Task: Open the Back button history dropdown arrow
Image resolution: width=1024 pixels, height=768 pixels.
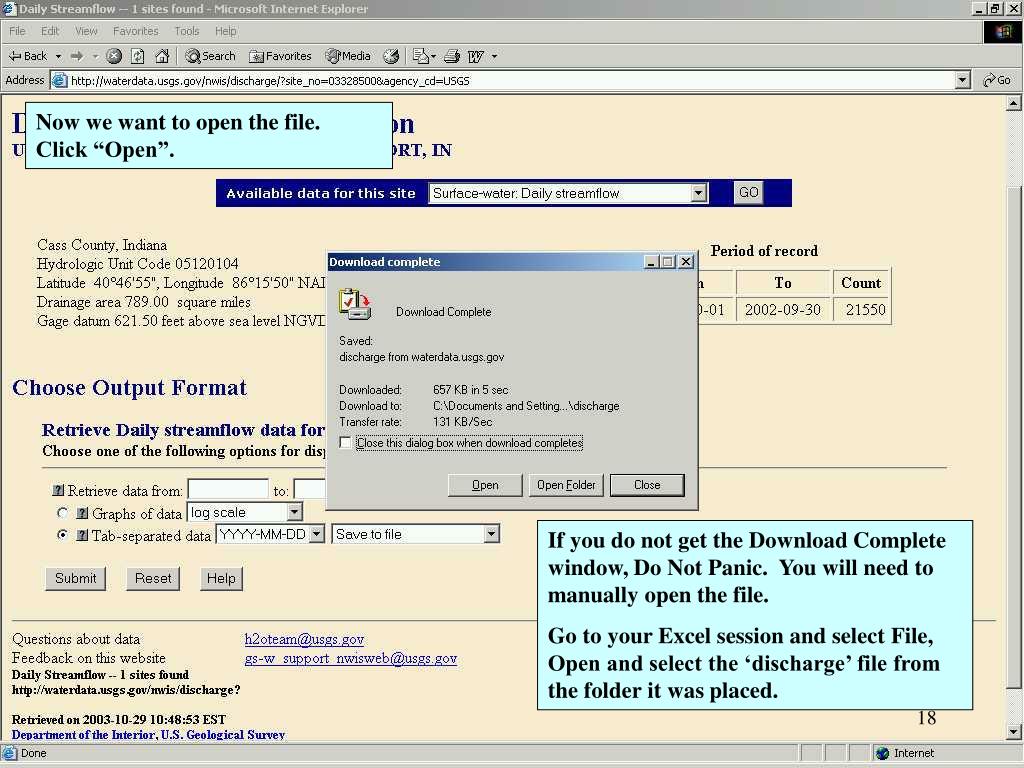Action: [58, 56]
